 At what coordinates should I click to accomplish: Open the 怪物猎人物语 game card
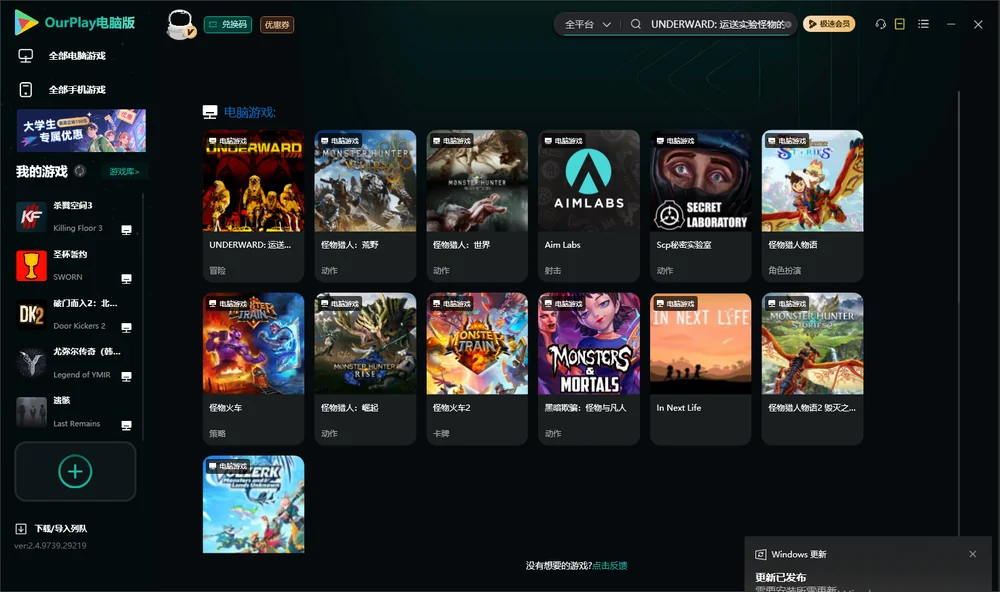click(812, 205)
